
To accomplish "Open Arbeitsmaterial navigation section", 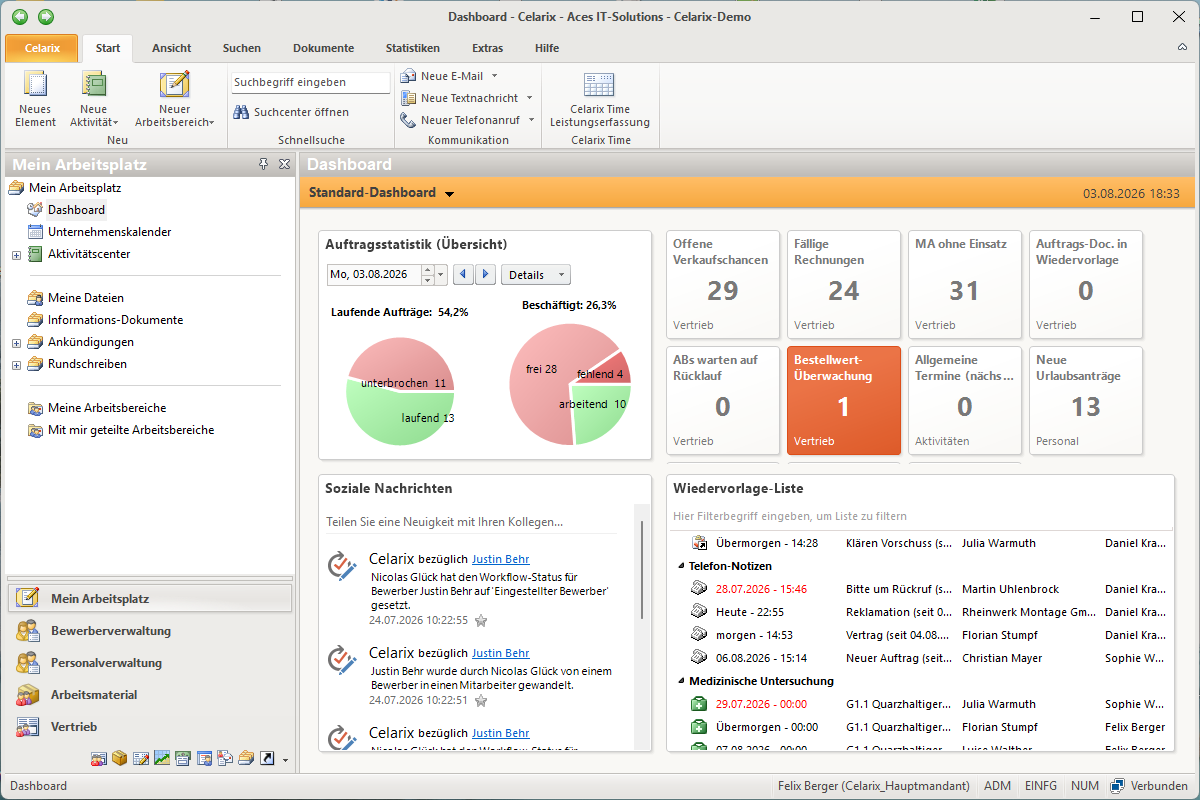I will (x=149, y=695).
